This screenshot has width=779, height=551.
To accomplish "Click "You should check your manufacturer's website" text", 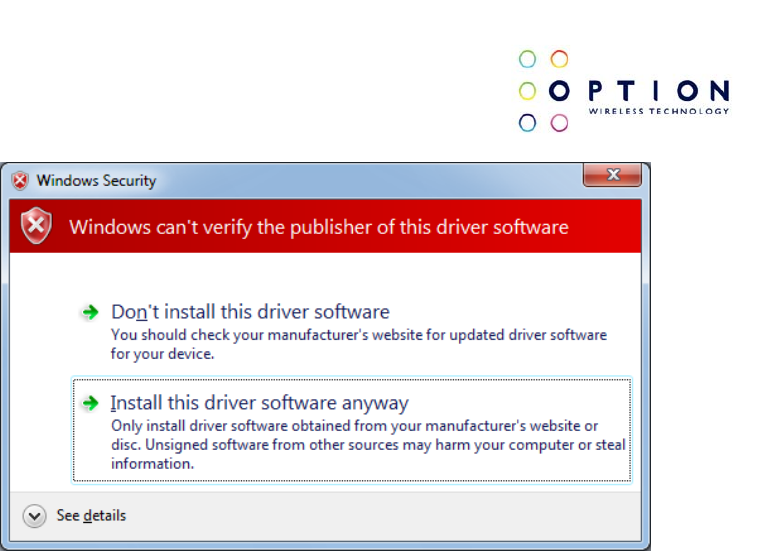I will coord(359,344).
